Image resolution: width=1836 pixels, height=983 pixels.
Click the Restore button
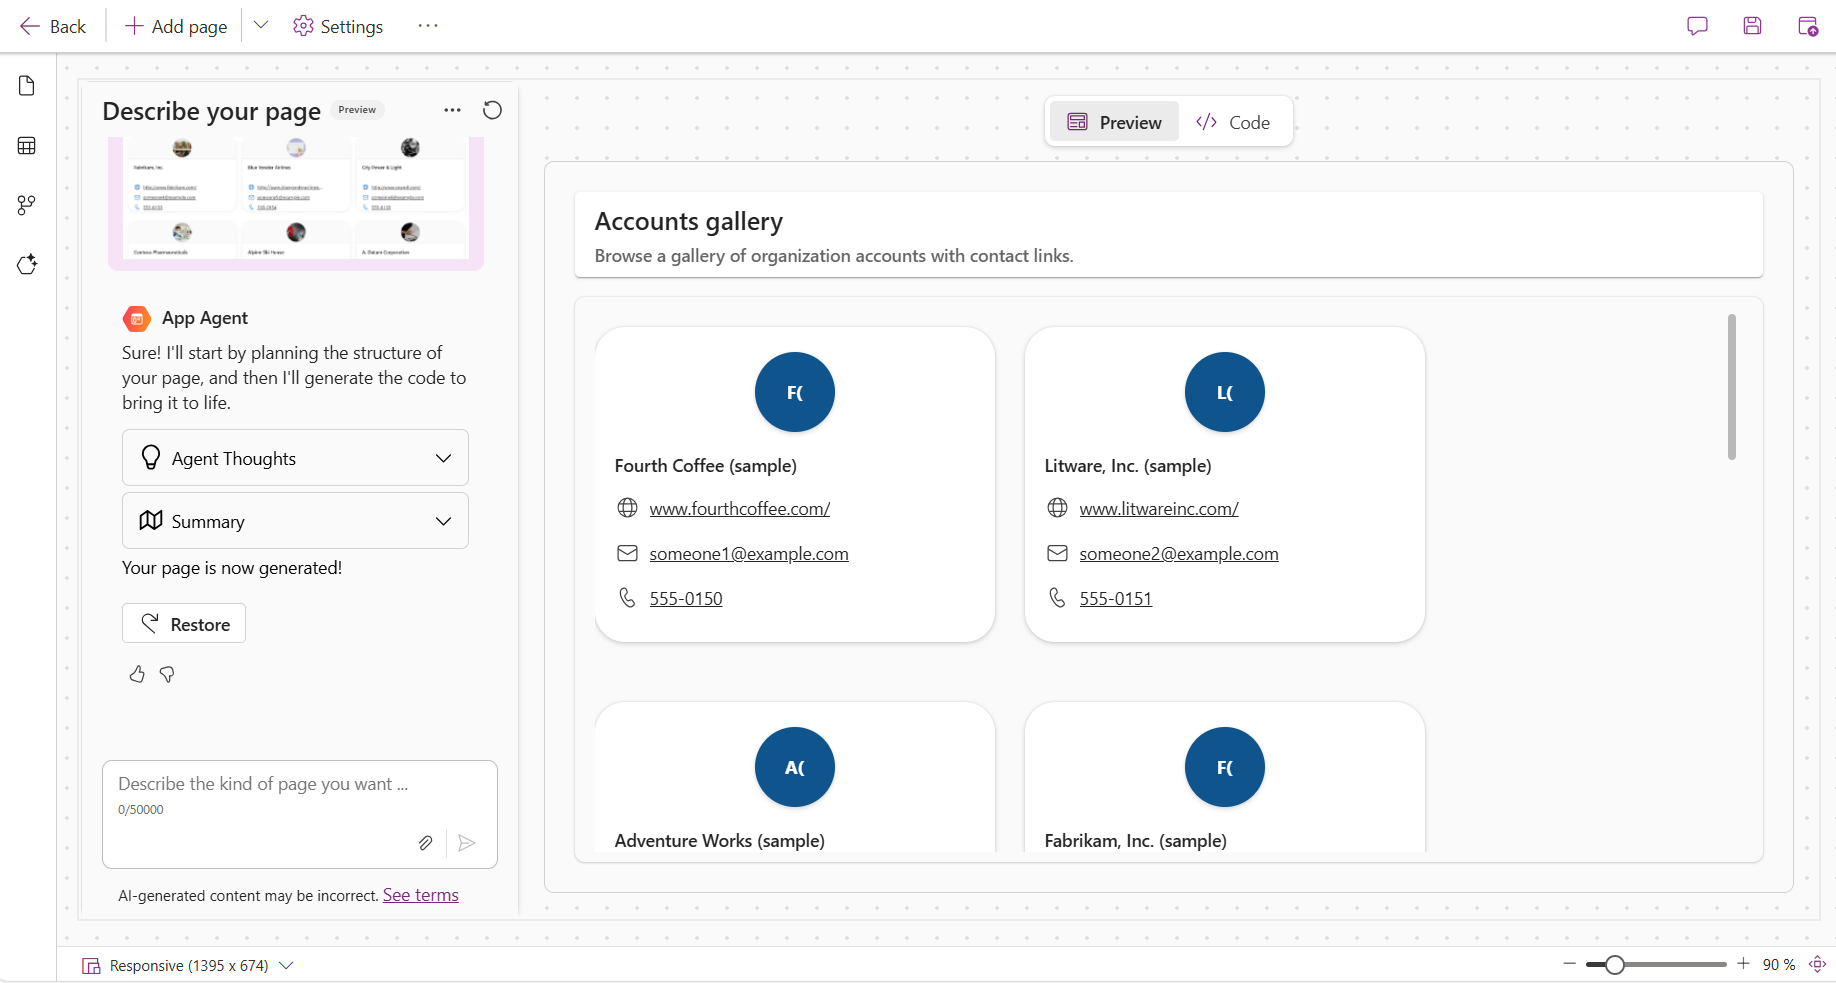pos(183,623)
